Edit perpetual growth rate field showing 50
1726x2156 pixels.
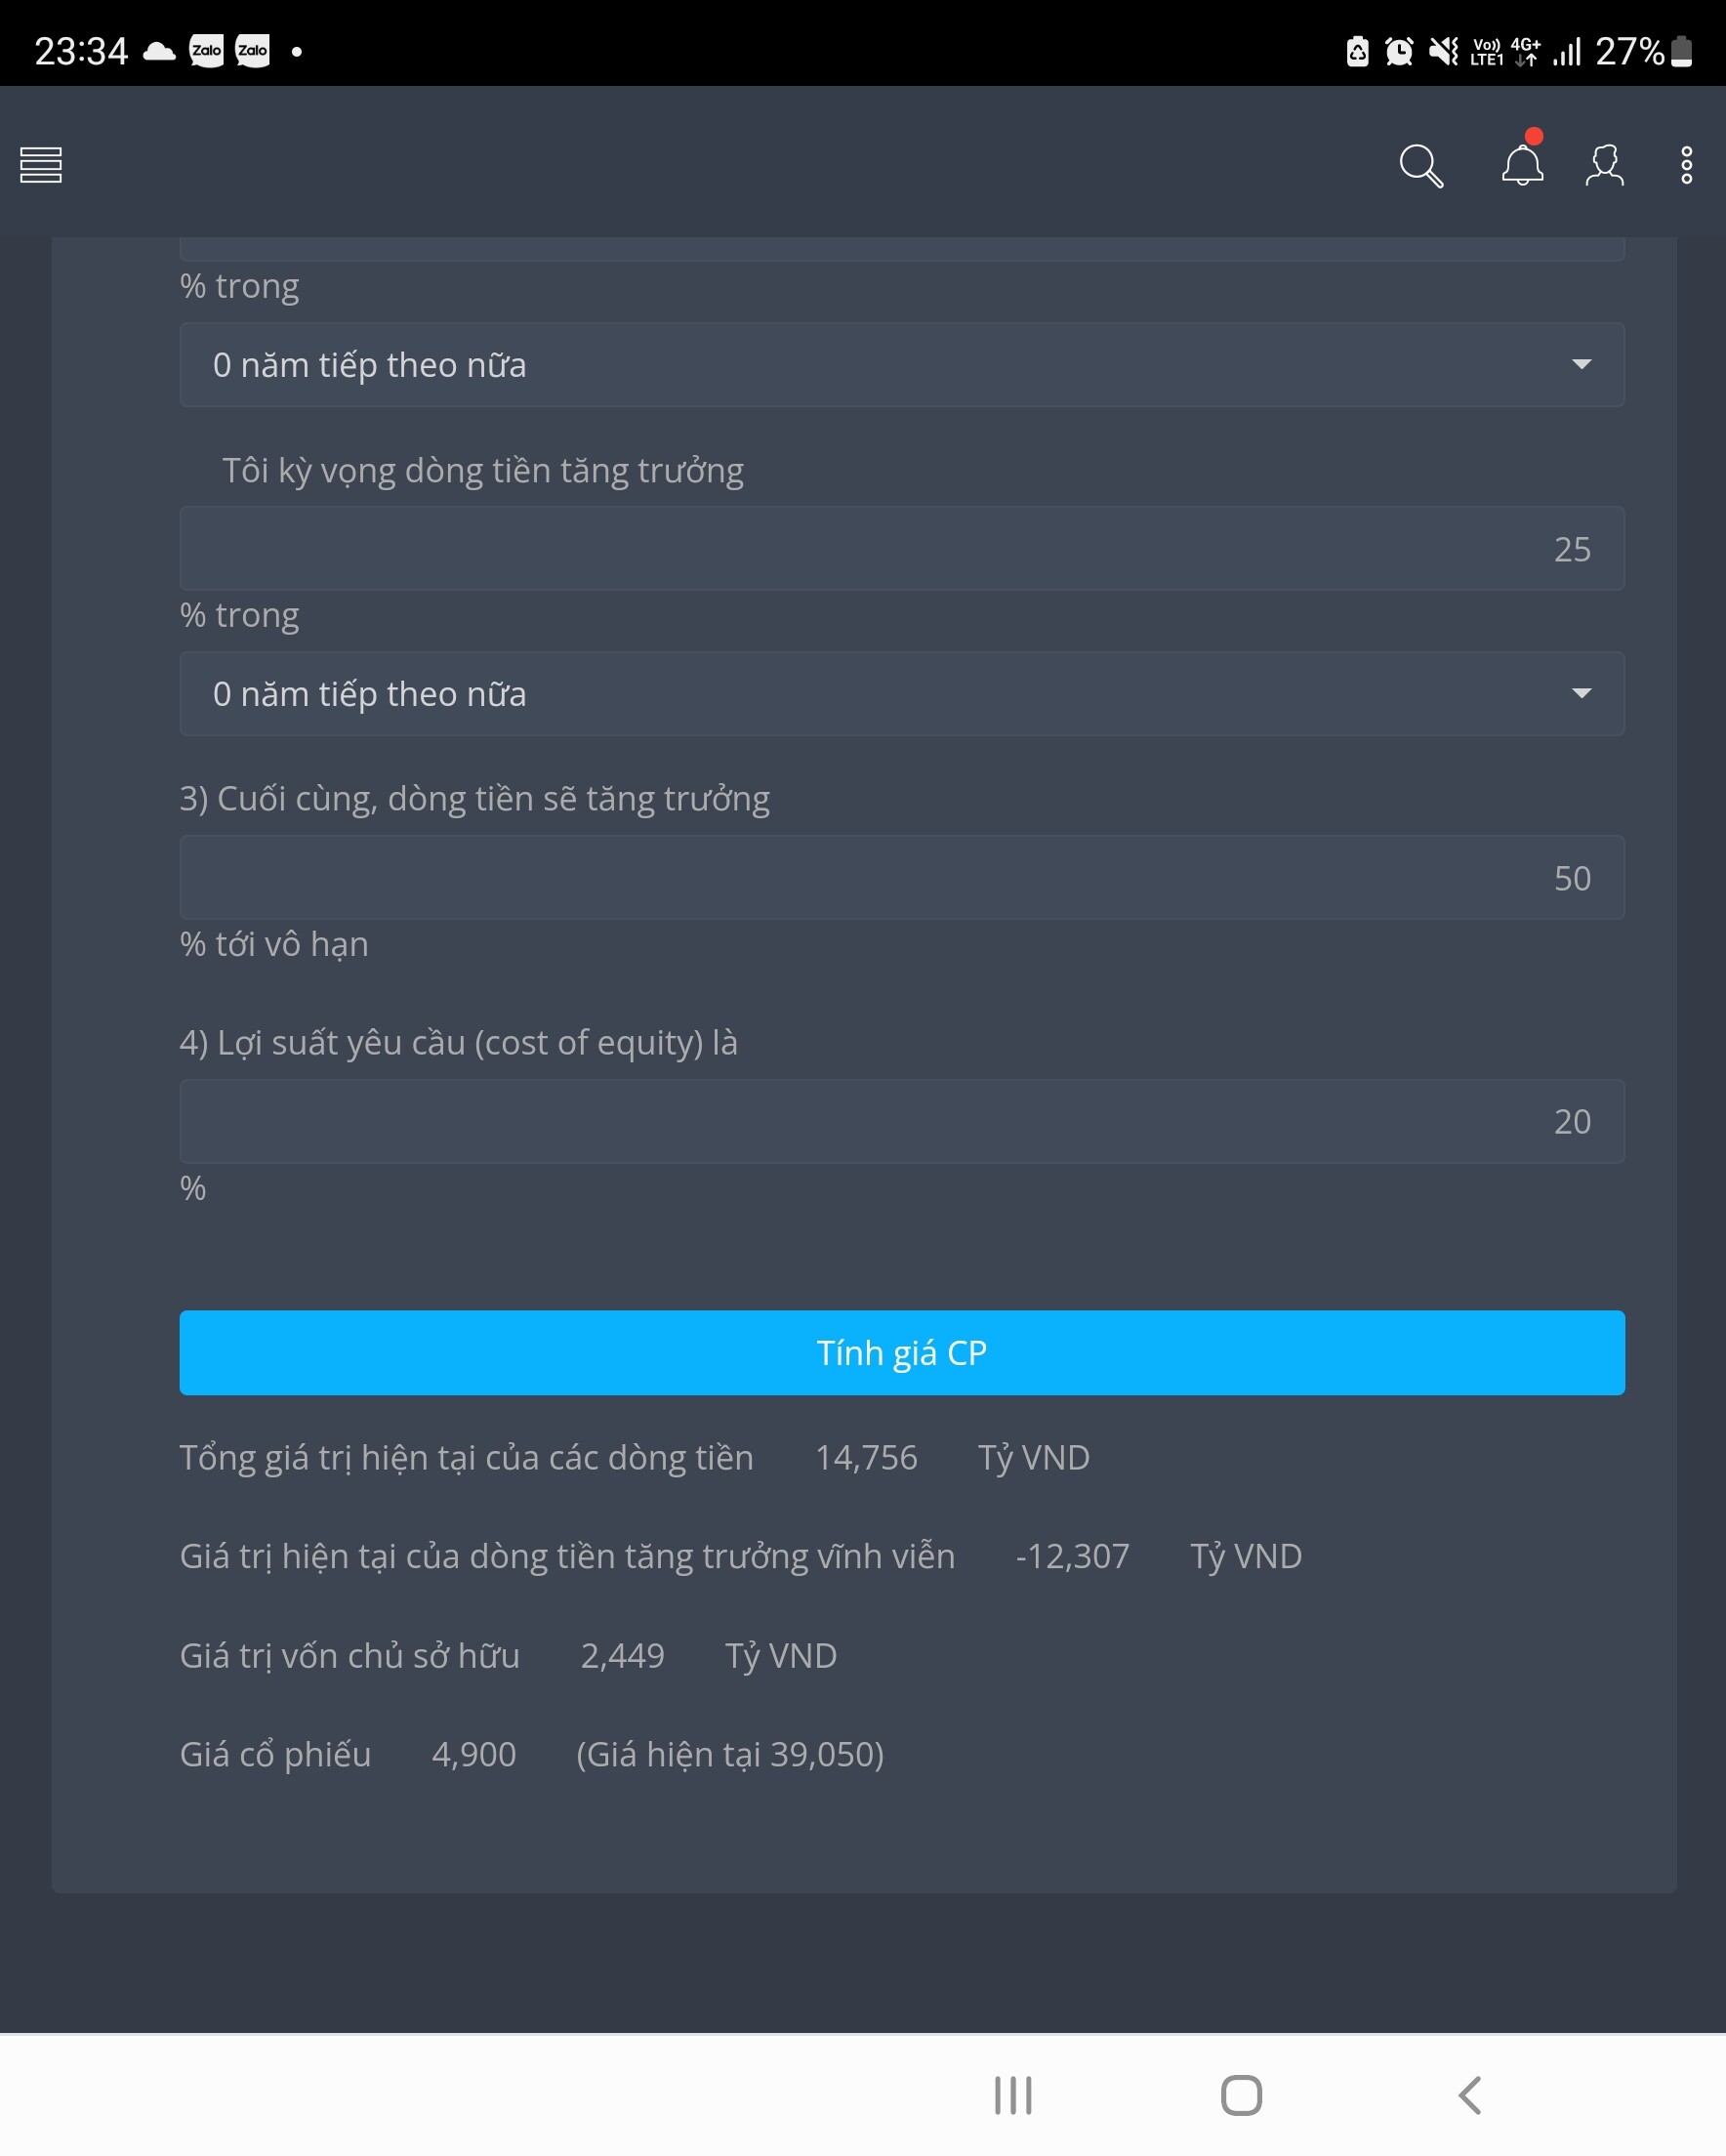(x=901, y=878)
